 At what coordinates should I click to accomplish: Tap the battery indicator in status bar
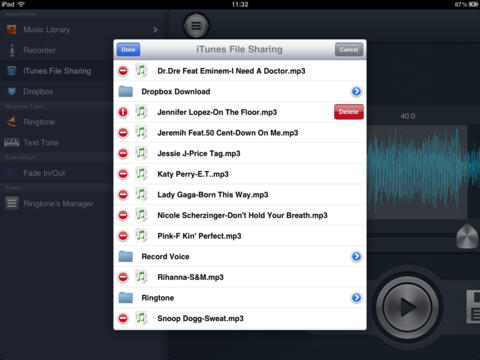click(473, 4)
